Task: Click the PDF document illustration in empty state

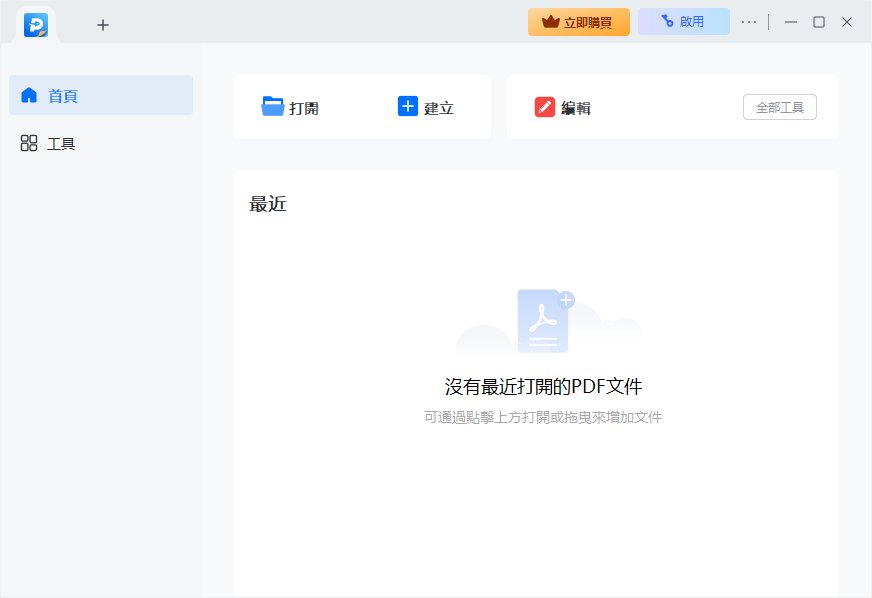Action: (x=545, y=320)
